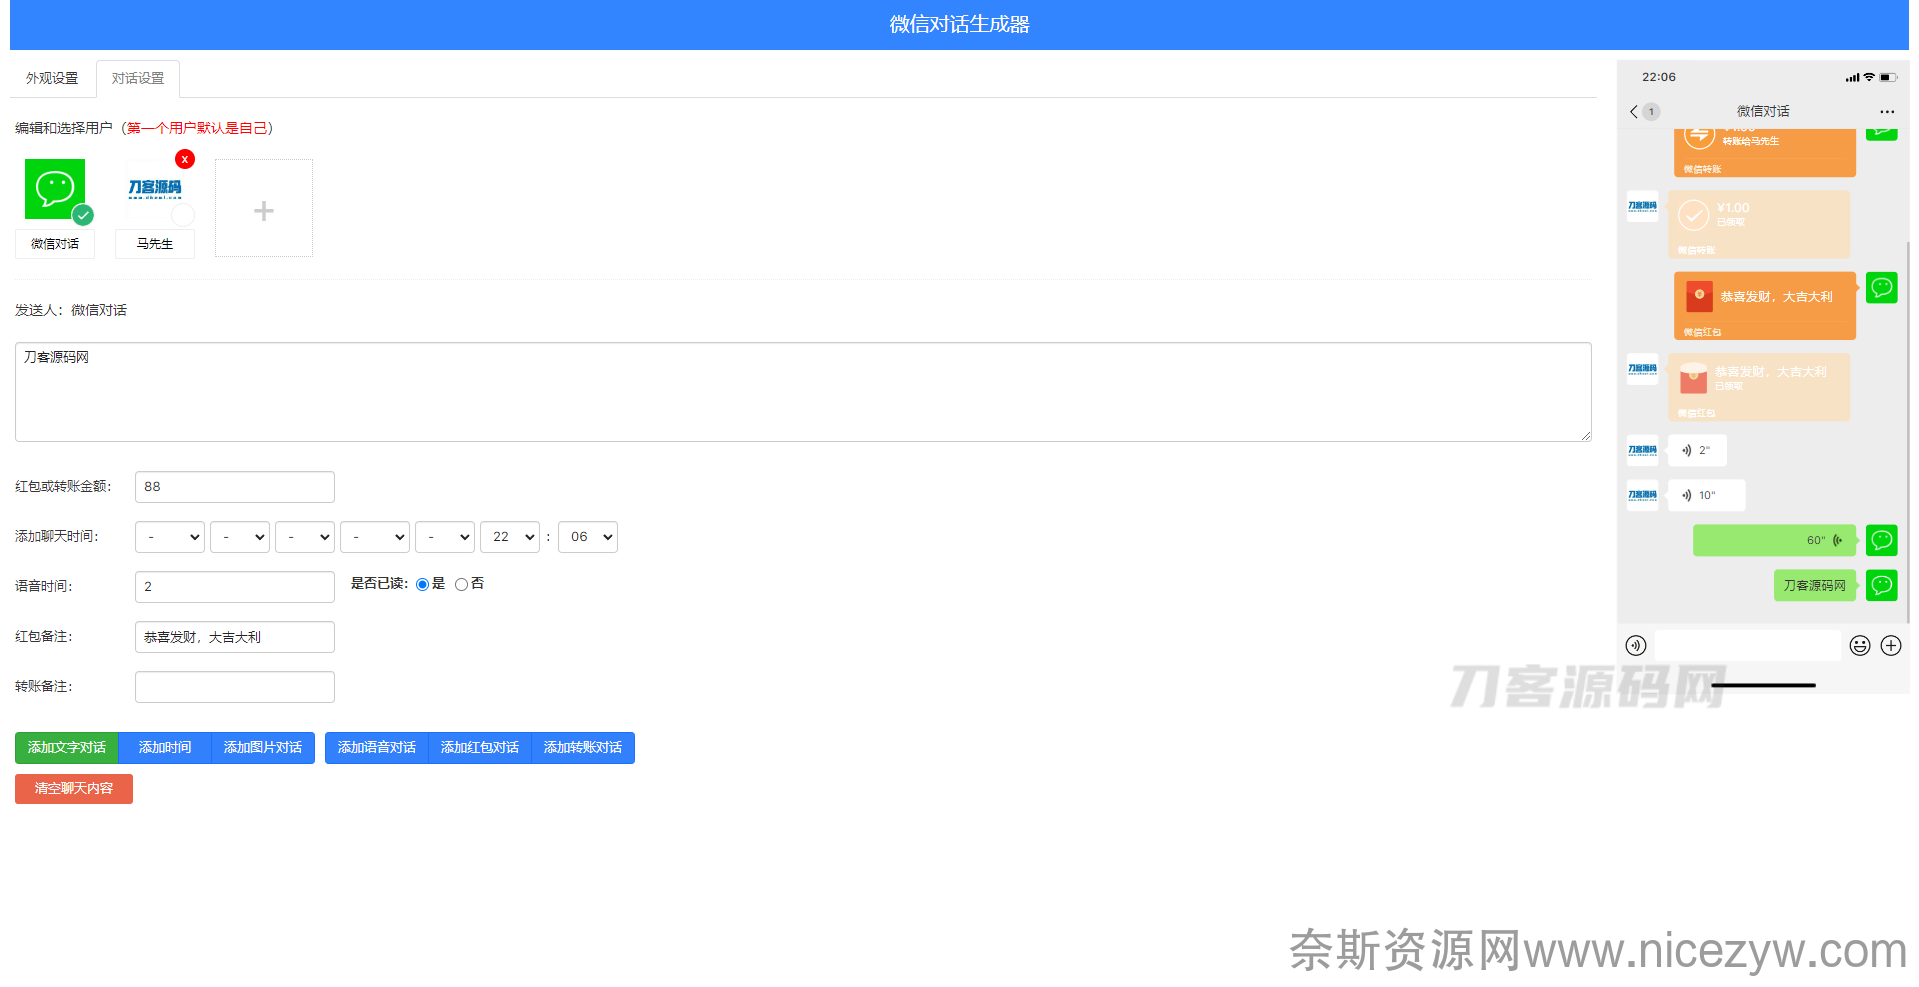Set 是否已读 to 否

coord(461,584)
